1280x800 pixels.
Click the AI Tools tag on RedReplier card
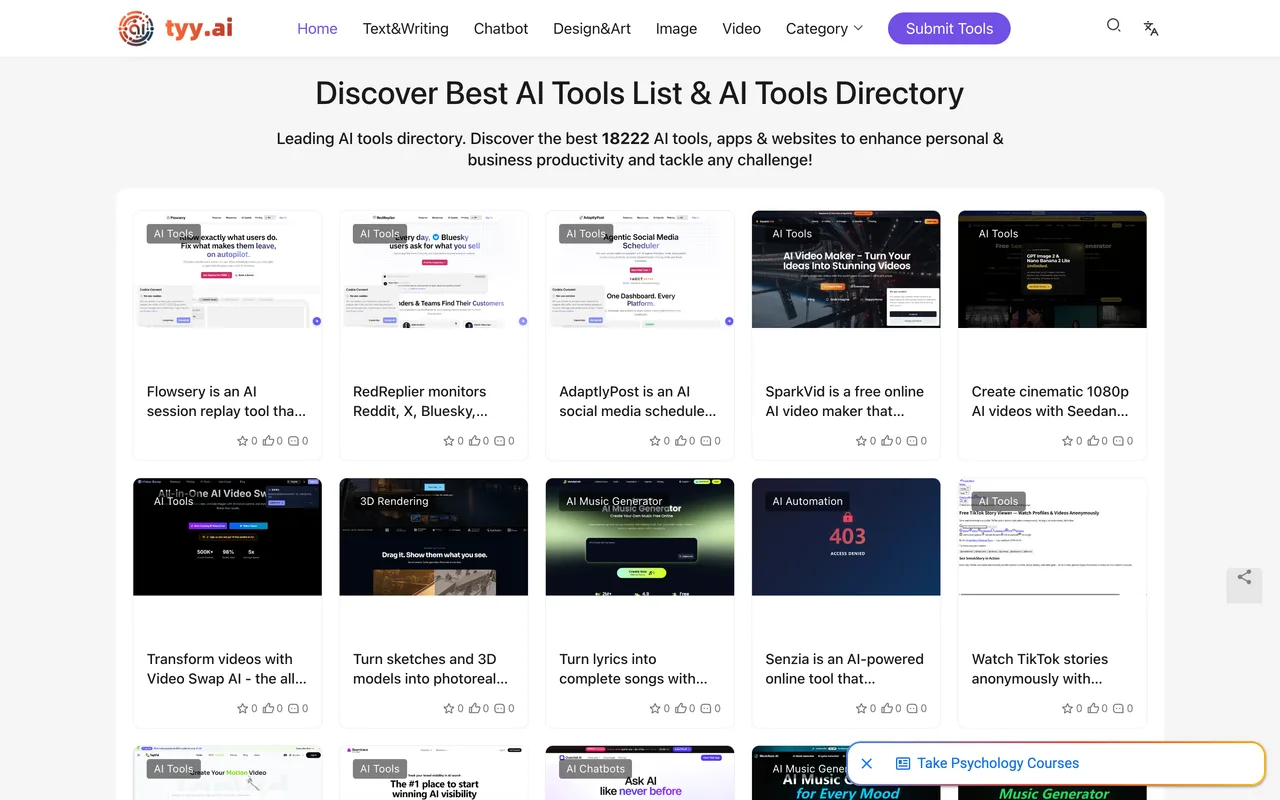(x=379, y=234)
